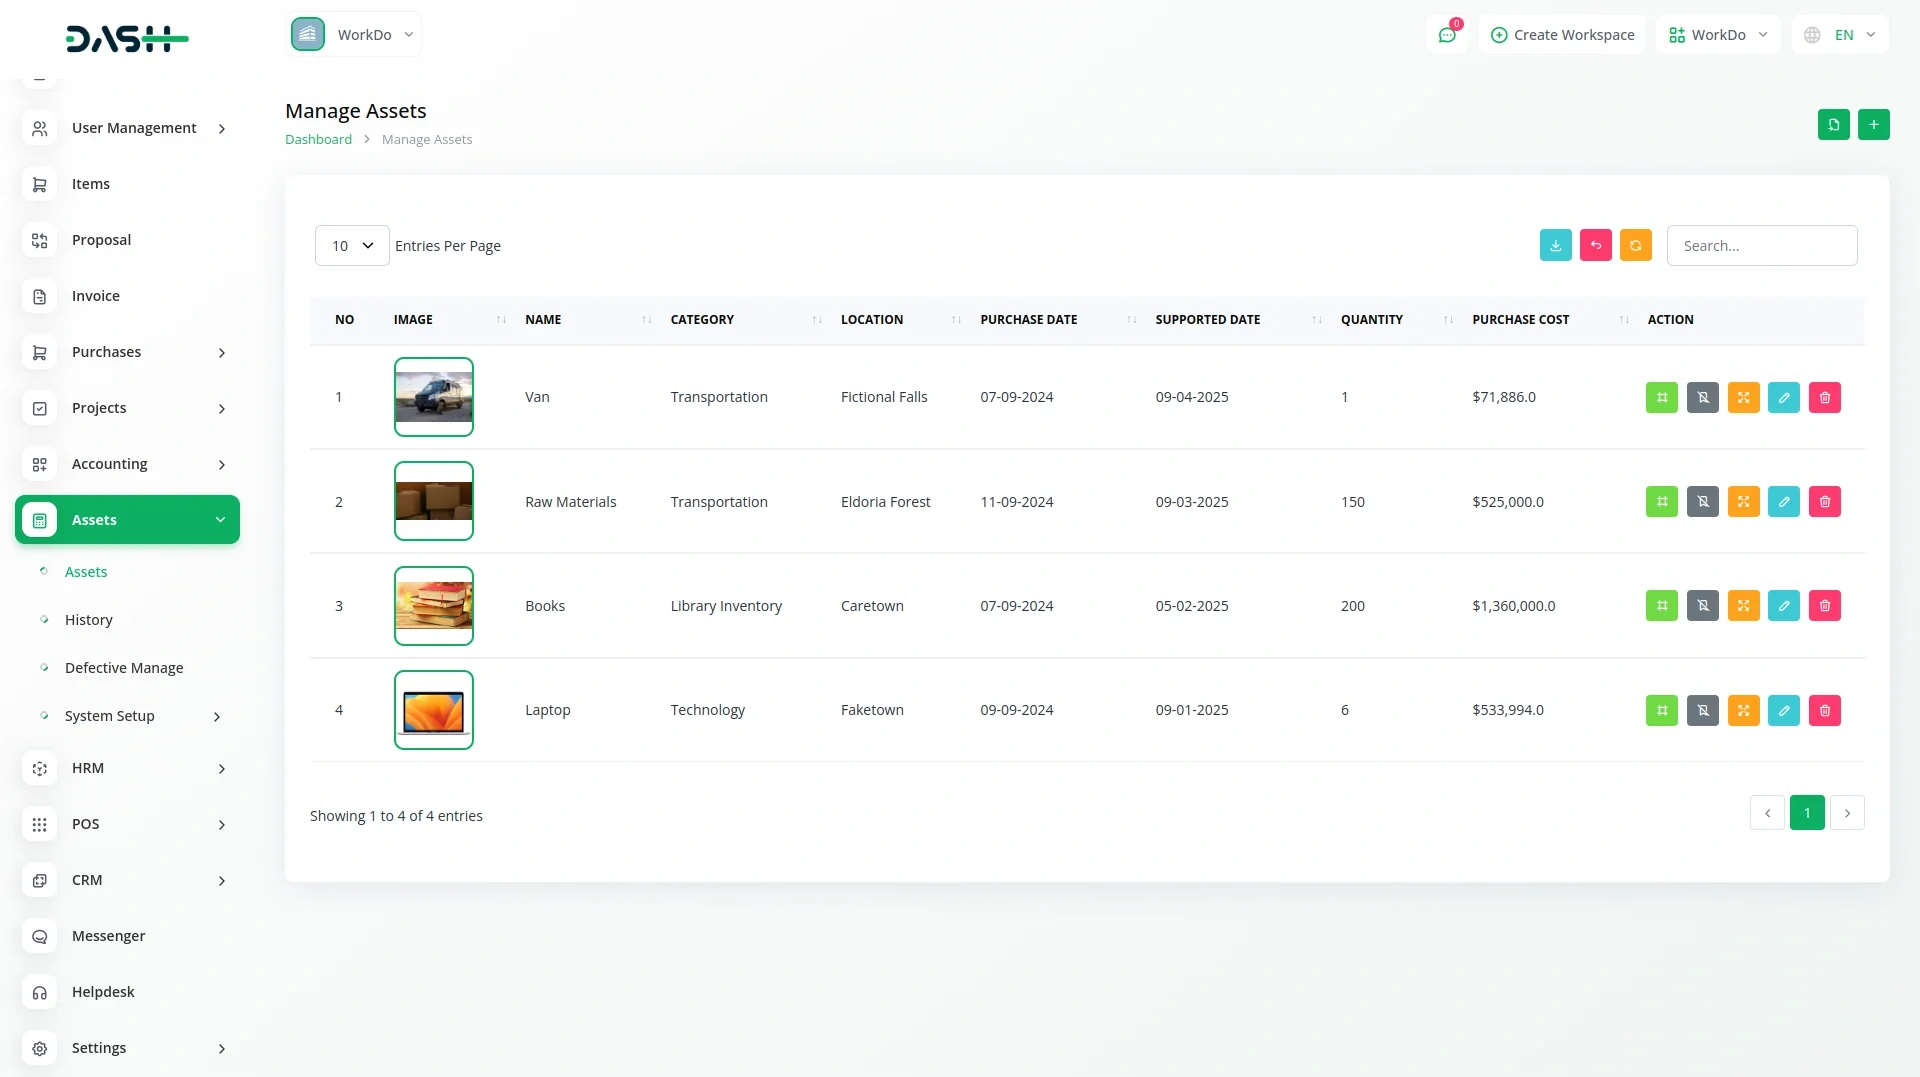Click the gray action icon for Raw Materials
Viewport: 1920px width, 1077px height.
click(x=1702, y=502)
